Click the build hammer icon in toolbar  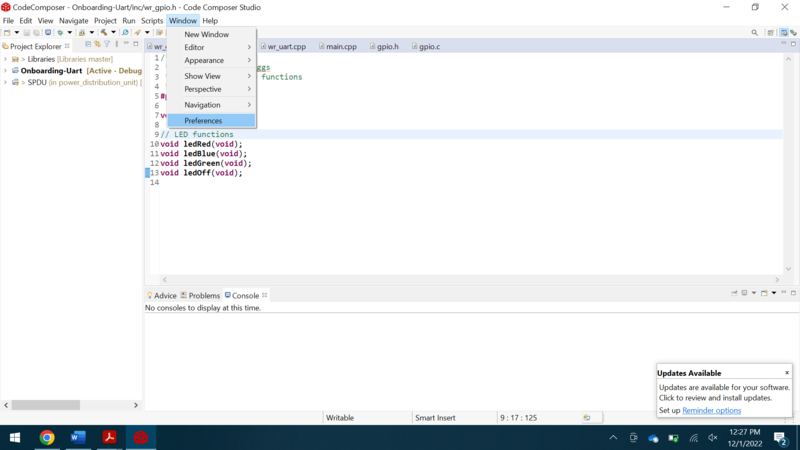point(103,32)
